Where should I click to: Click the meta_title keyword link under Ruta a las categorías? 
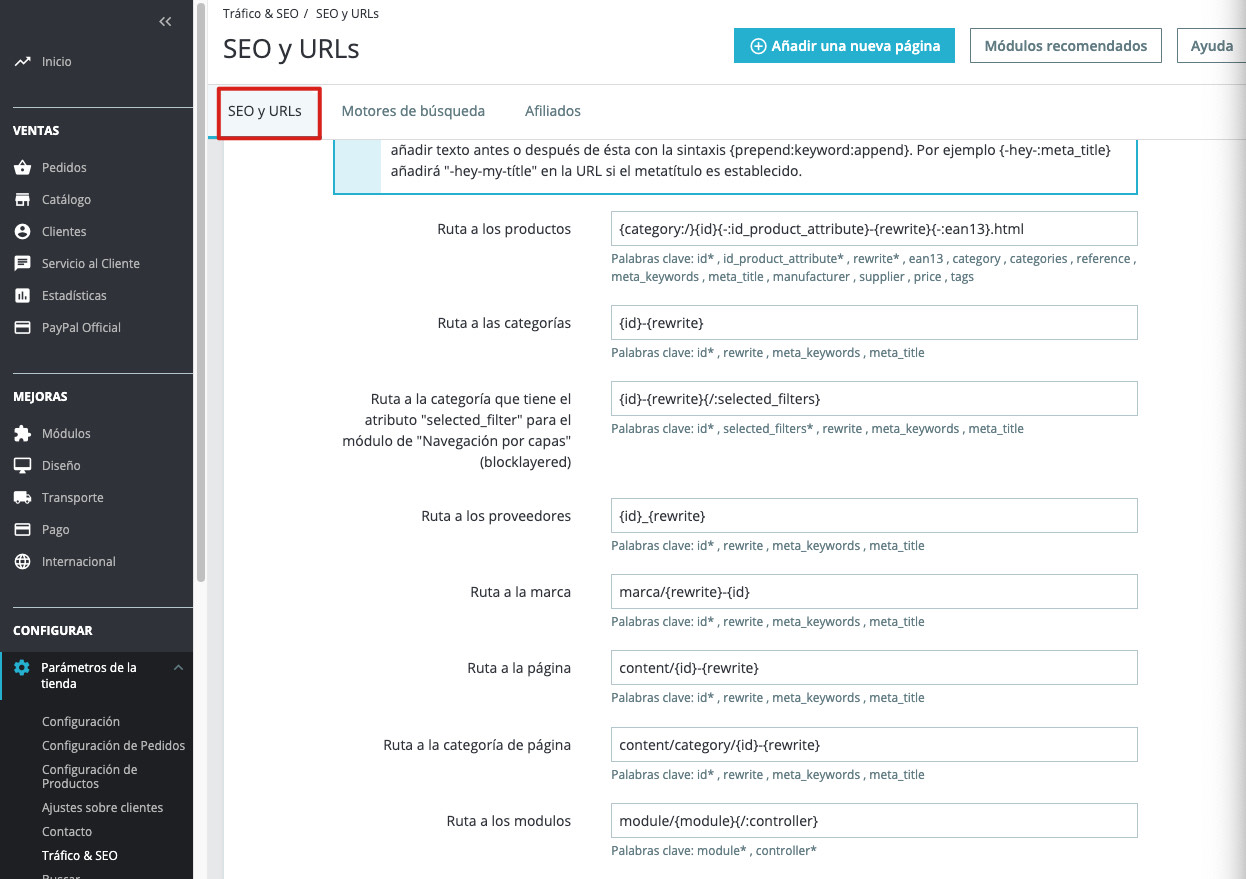[897, 352]
